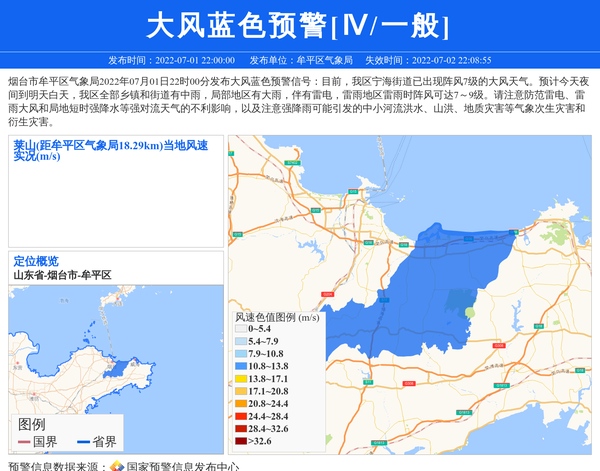This screenshot has width=600, height=471.
Task: Pick the 10.8~13.8 blue legend swatch
Action: 241,367
